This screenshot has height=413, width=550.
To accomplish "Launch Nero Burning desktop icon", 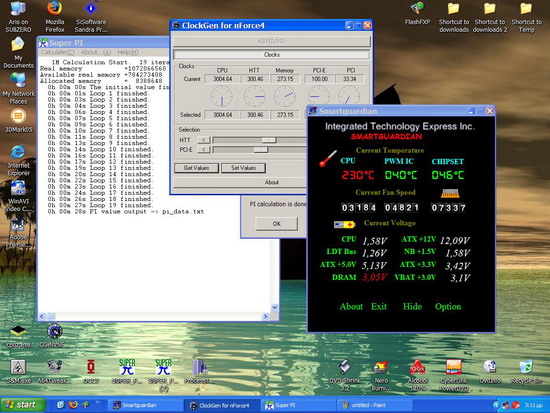I will pyautogui.click(x=381, y=375).
